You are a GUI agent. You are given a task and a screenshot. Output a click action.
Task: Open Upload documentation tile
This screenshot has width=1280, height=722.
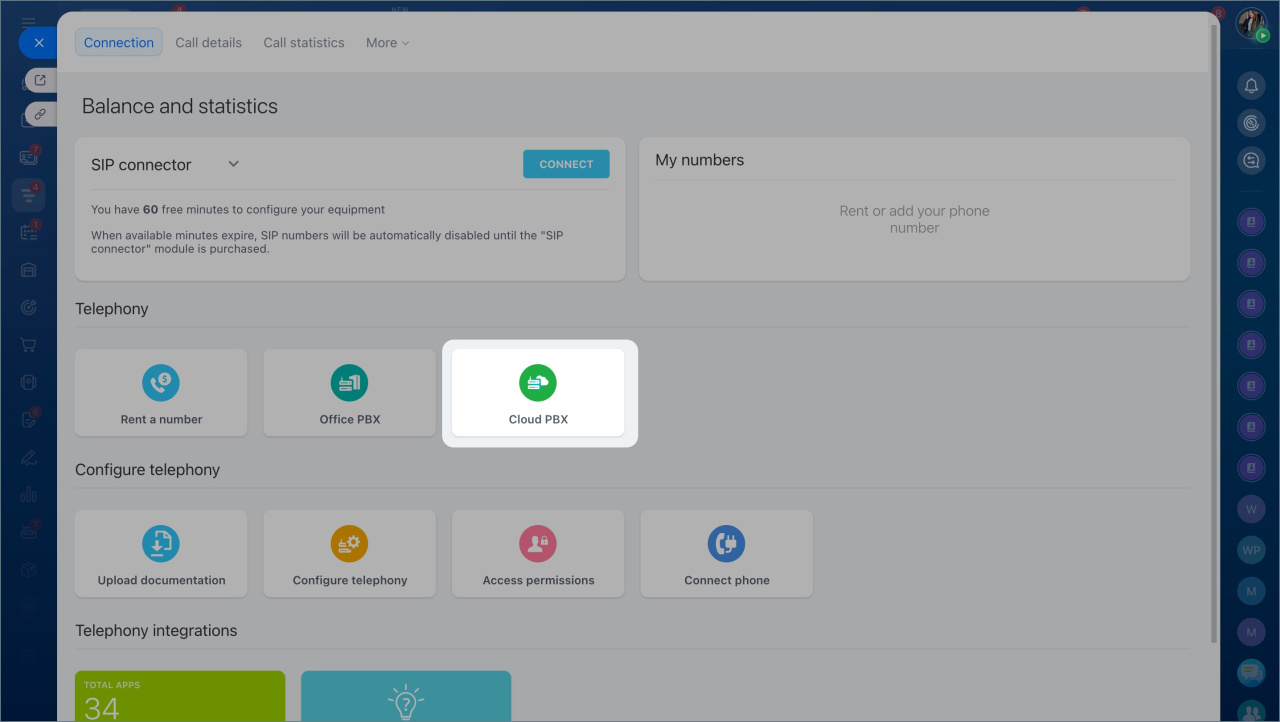point(161,553)
